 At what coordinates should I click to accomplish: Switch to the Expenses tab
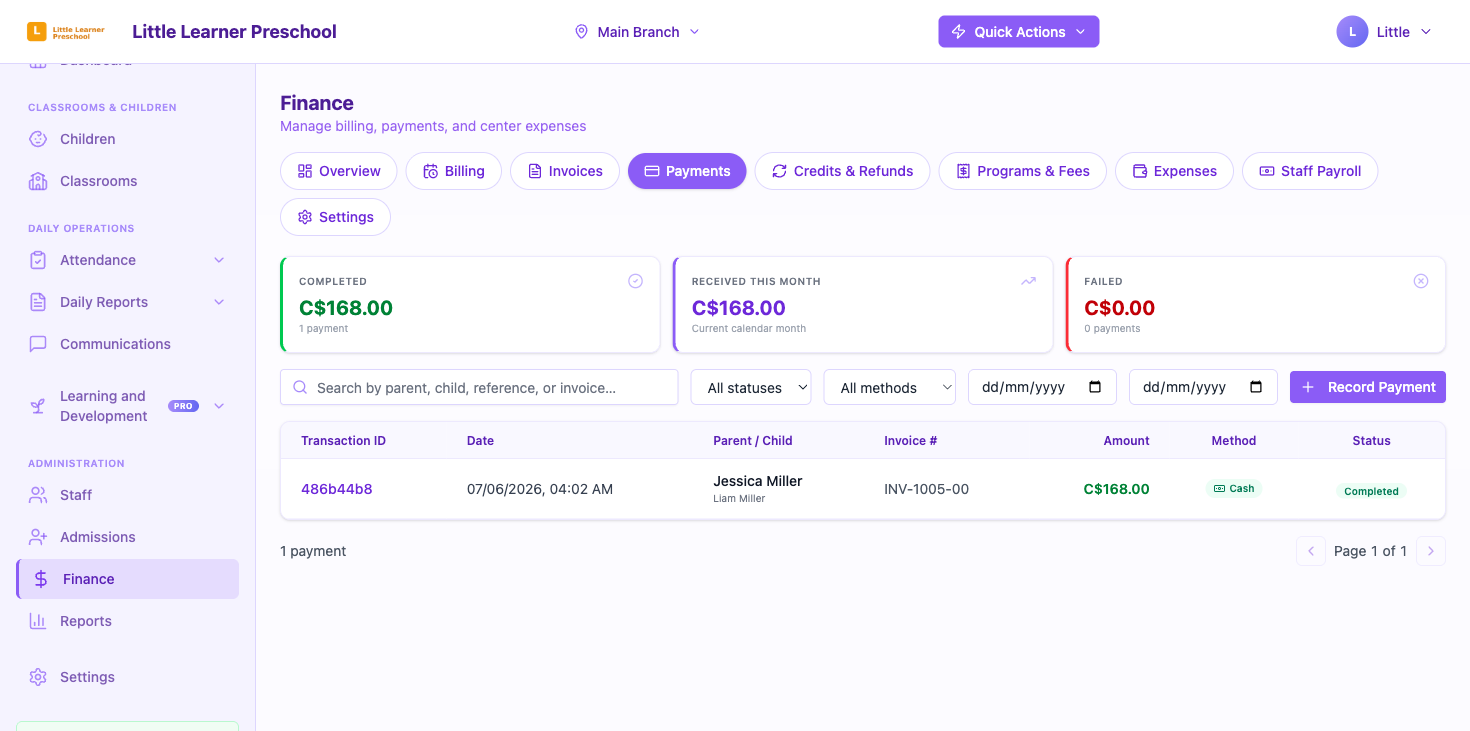tap(1174, 171)
